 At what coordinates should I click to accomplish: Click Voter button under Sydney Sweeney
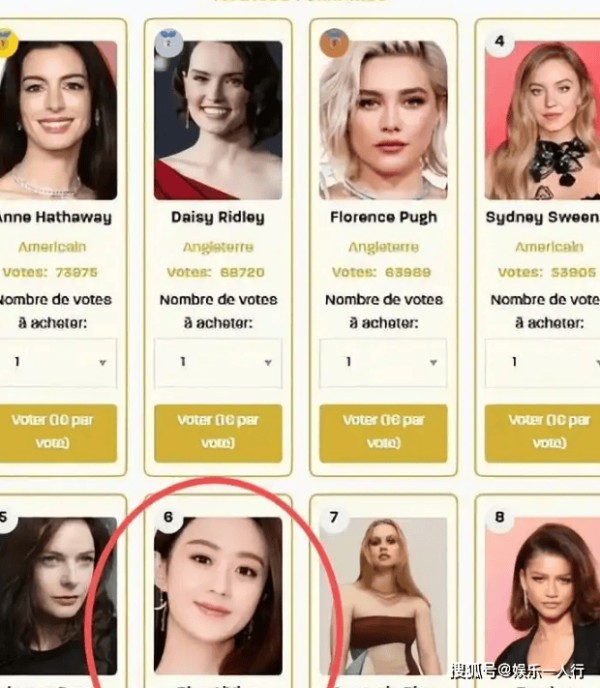point(543,433)
